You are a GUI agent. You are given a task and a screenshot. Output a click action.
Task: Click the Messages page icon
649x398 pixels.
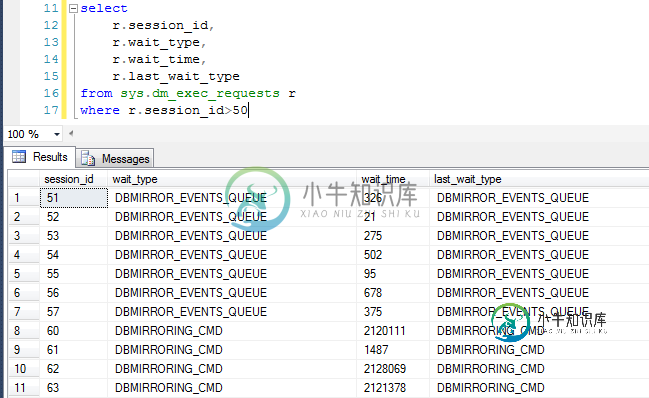pos(88,158)
